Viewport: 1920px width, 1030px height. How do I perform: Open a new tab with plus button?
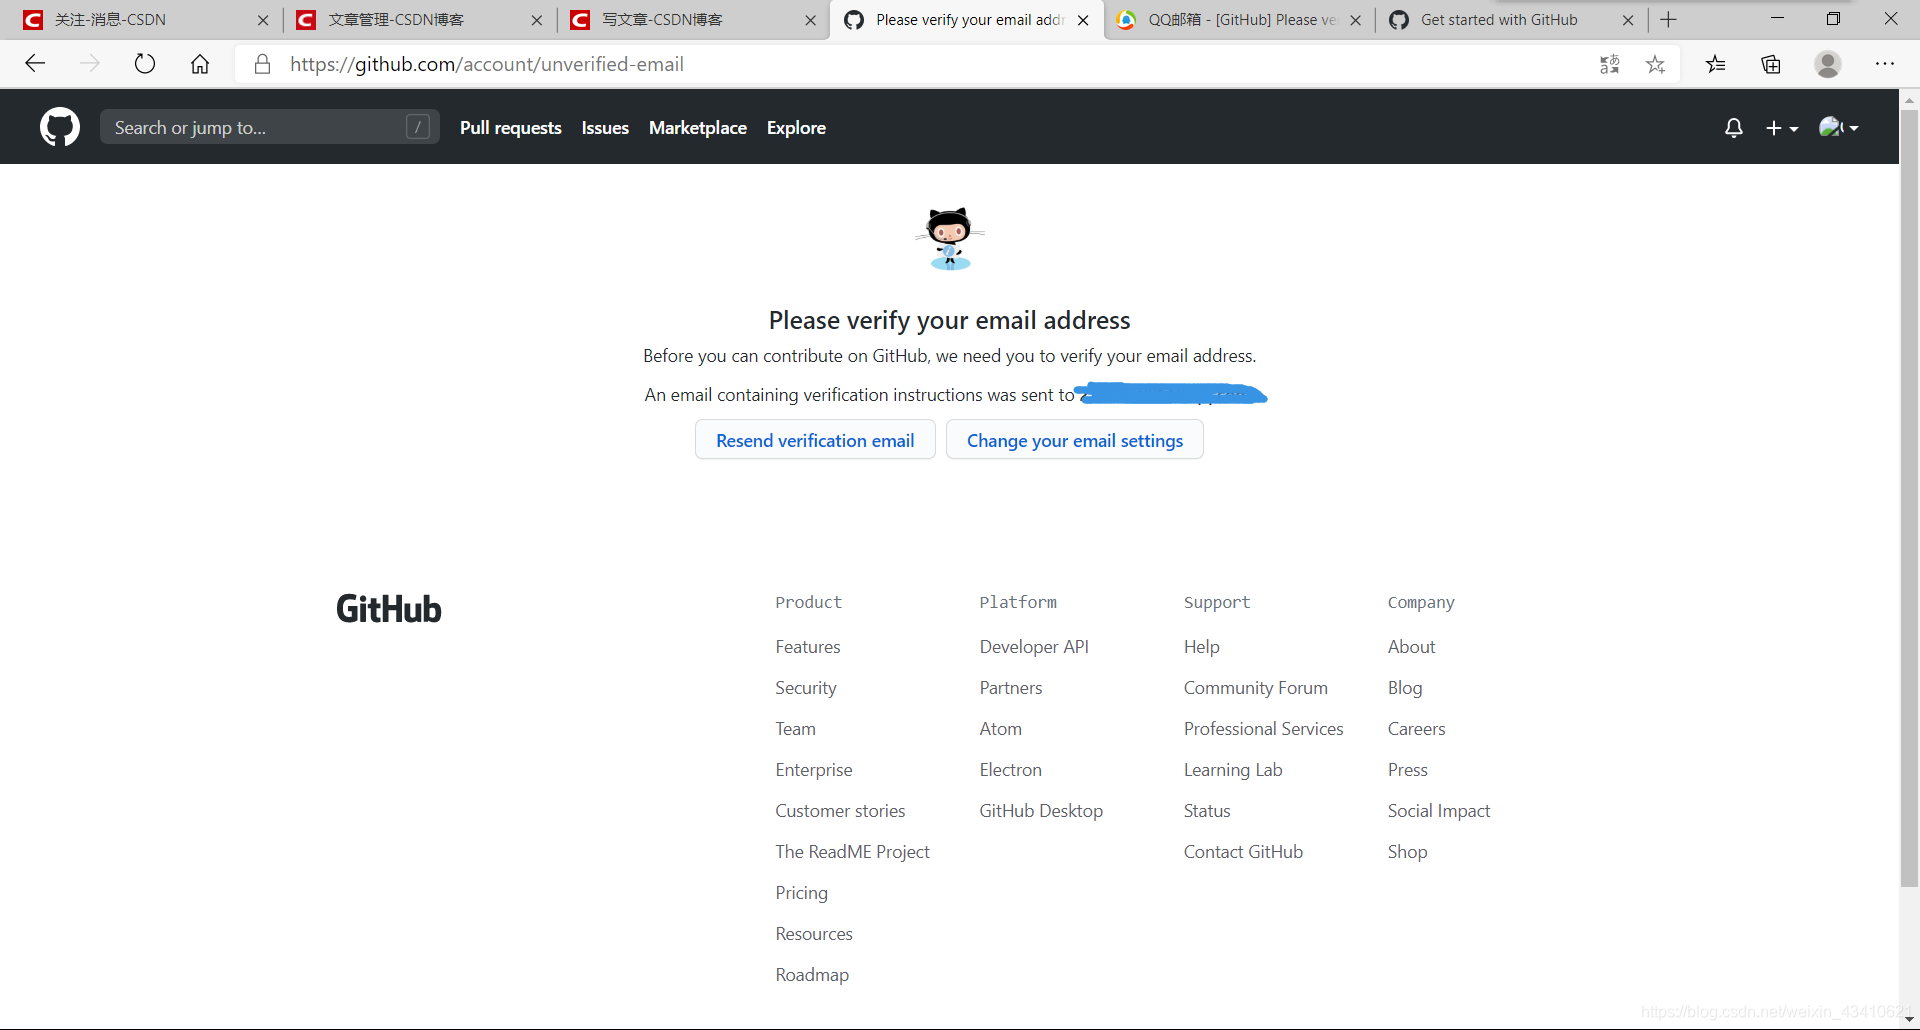point(1668,19)
